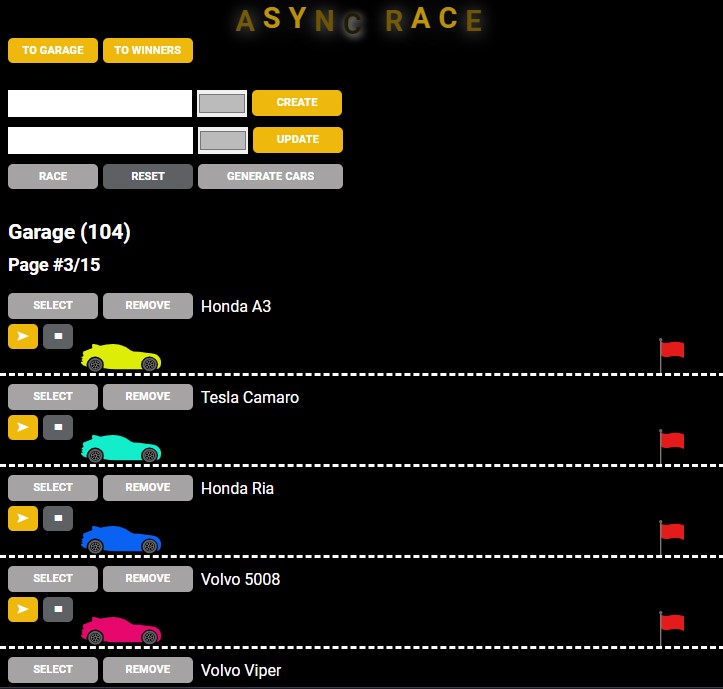Click the UPDATE button
Image resolution: width=723 pixels, height=689 pixels.
pos(298,139)
